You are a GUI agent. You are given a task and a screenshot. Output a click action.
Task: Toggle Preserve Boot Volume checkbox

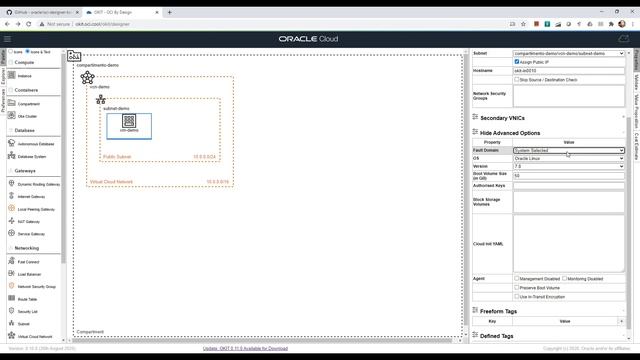[517, 287]
